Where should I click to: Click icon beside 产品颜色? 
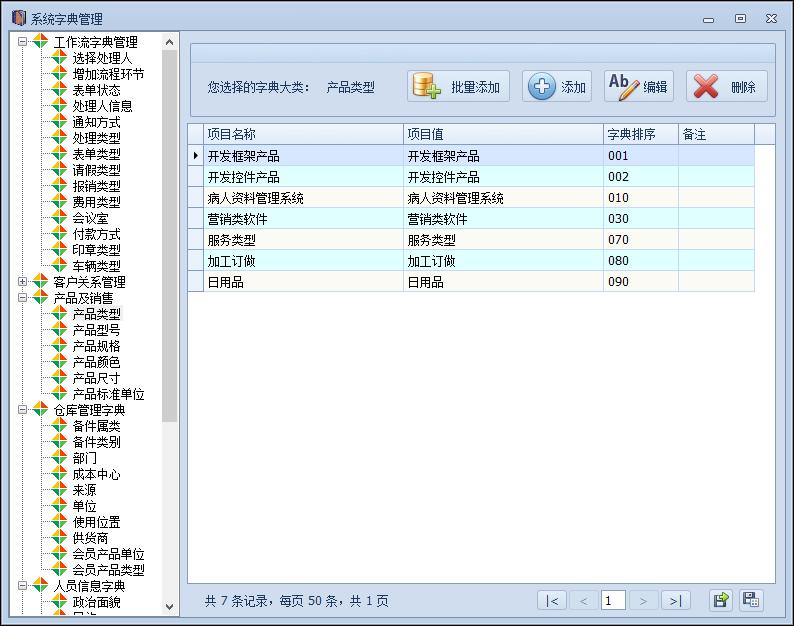[x=59, y=362]
